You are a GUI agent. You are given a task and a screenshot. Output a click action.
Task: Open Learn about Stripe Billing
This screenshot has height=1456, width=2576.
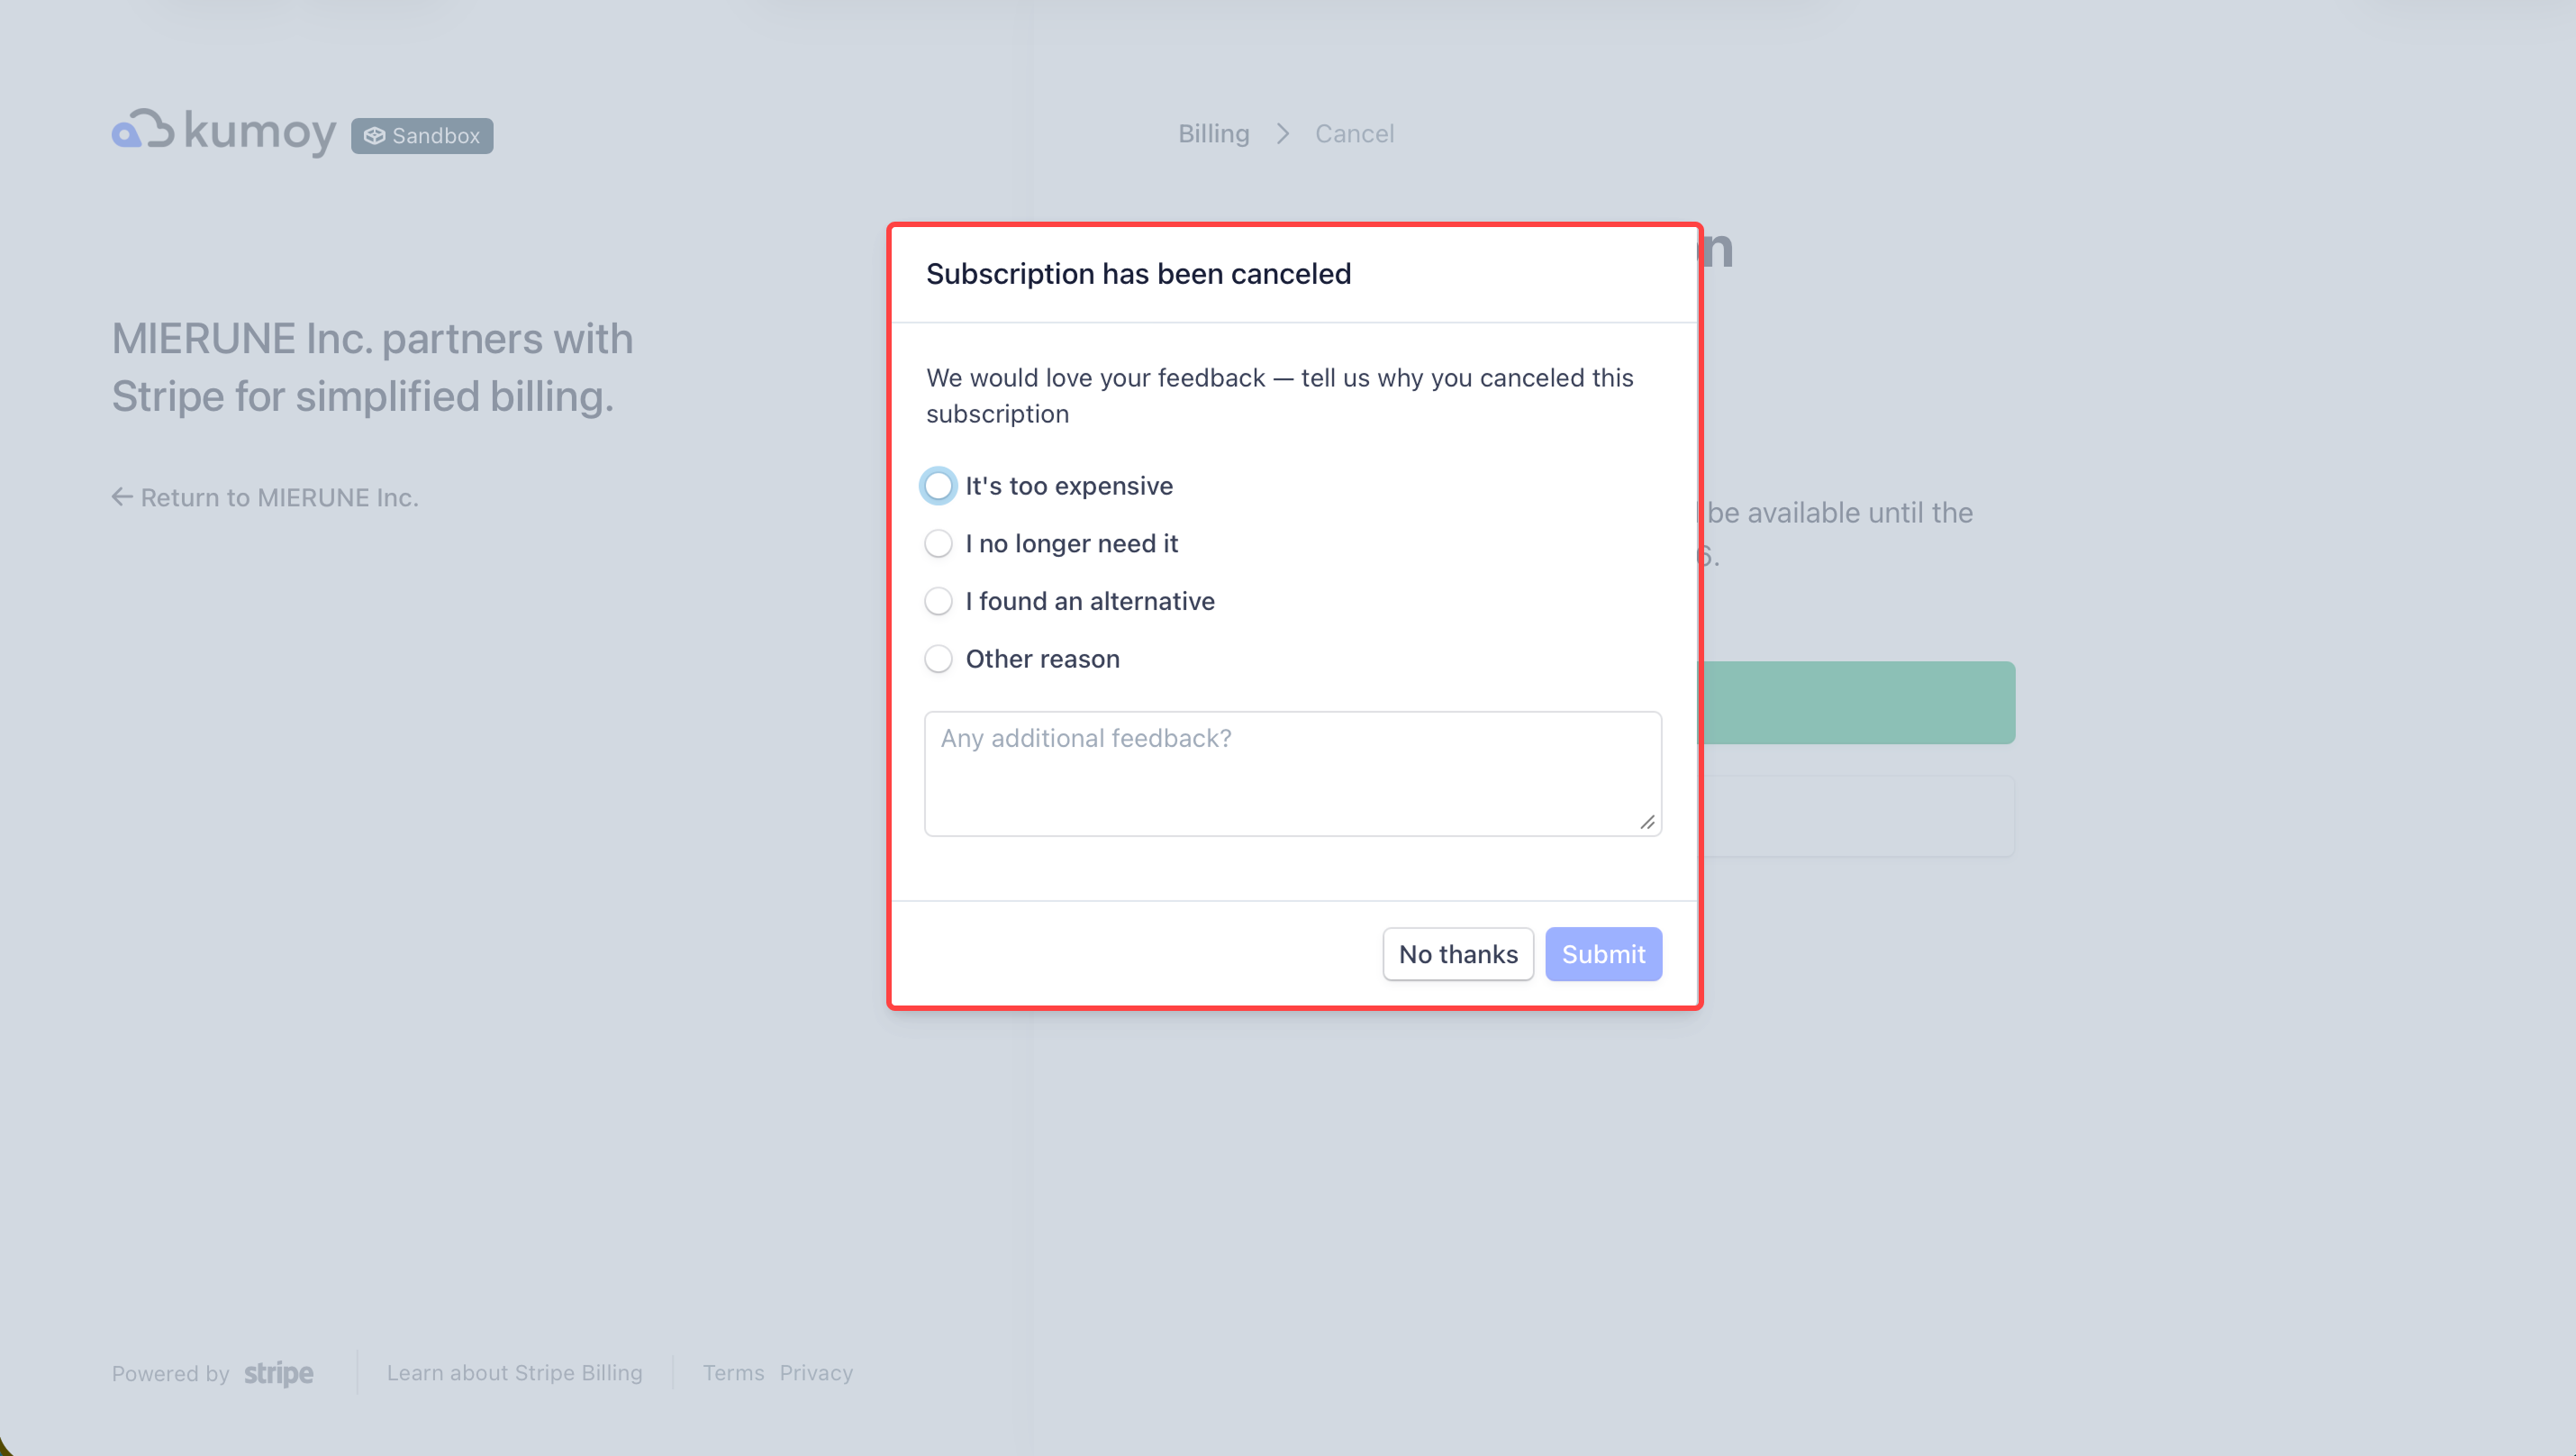515,1373
